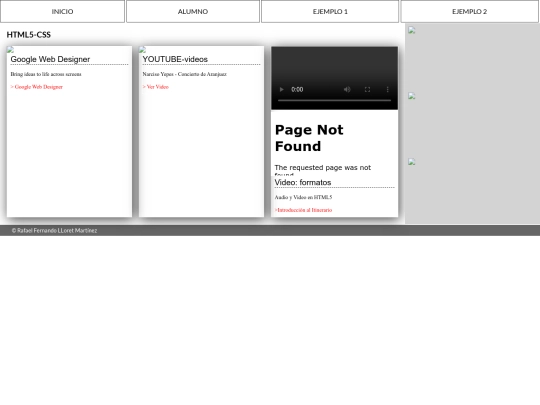
Task: Click the video time display 0:00
Action: [297, 90]
